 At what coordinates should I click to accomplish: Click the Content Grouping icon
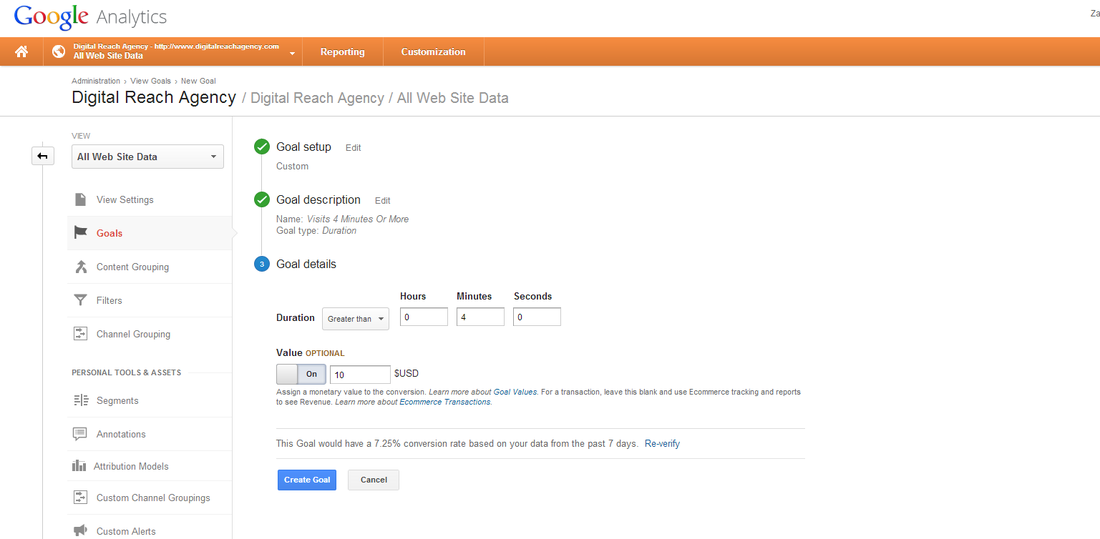(x=81, y=267)
